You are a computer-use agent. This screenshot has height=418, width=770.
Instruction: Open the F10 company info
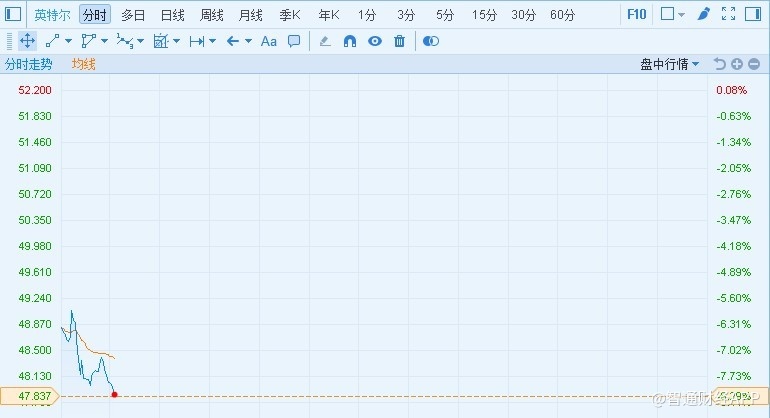[636, 14]
